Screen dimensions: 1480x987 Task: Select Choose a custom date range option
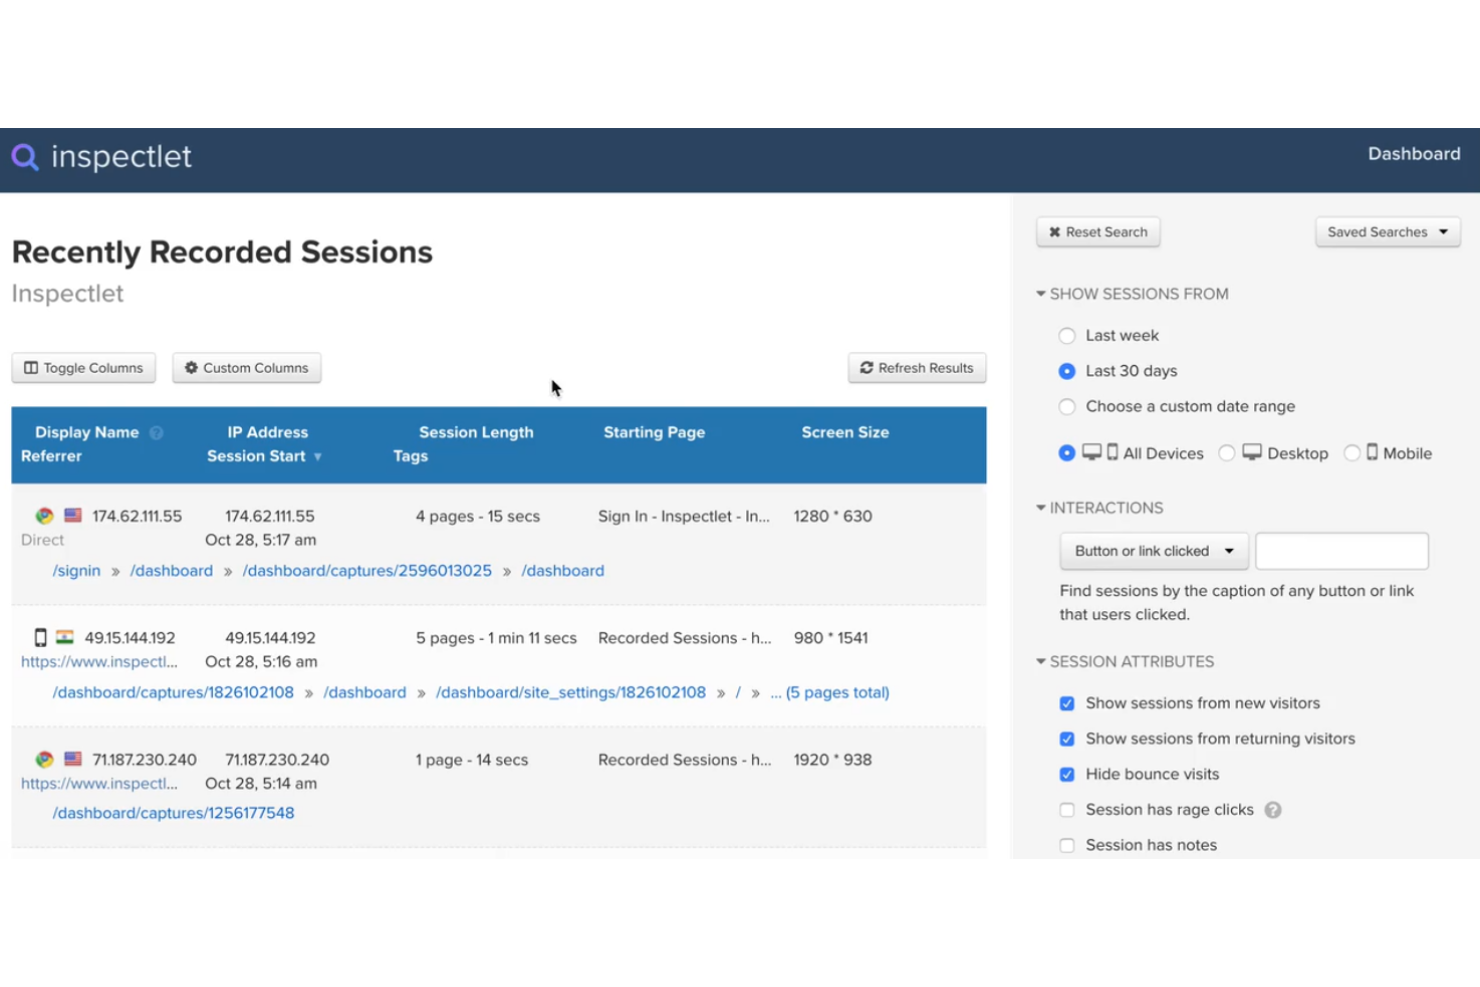coord(1067,407)
